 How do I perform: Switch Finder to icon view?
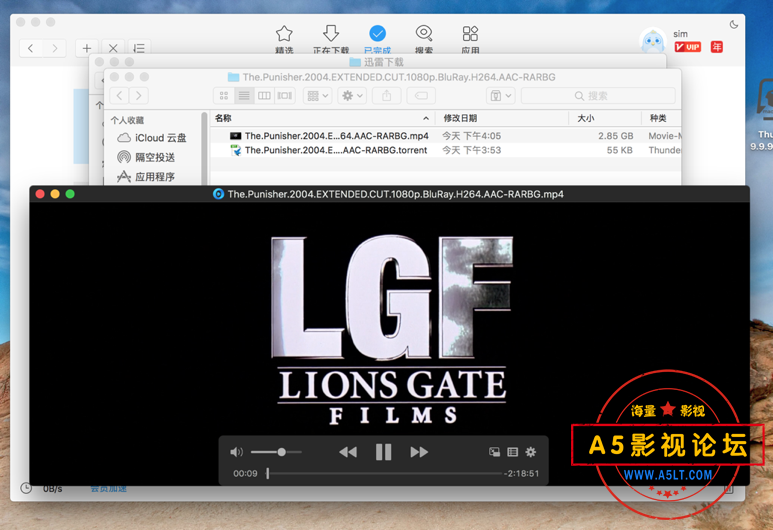(x=224, y=96)
